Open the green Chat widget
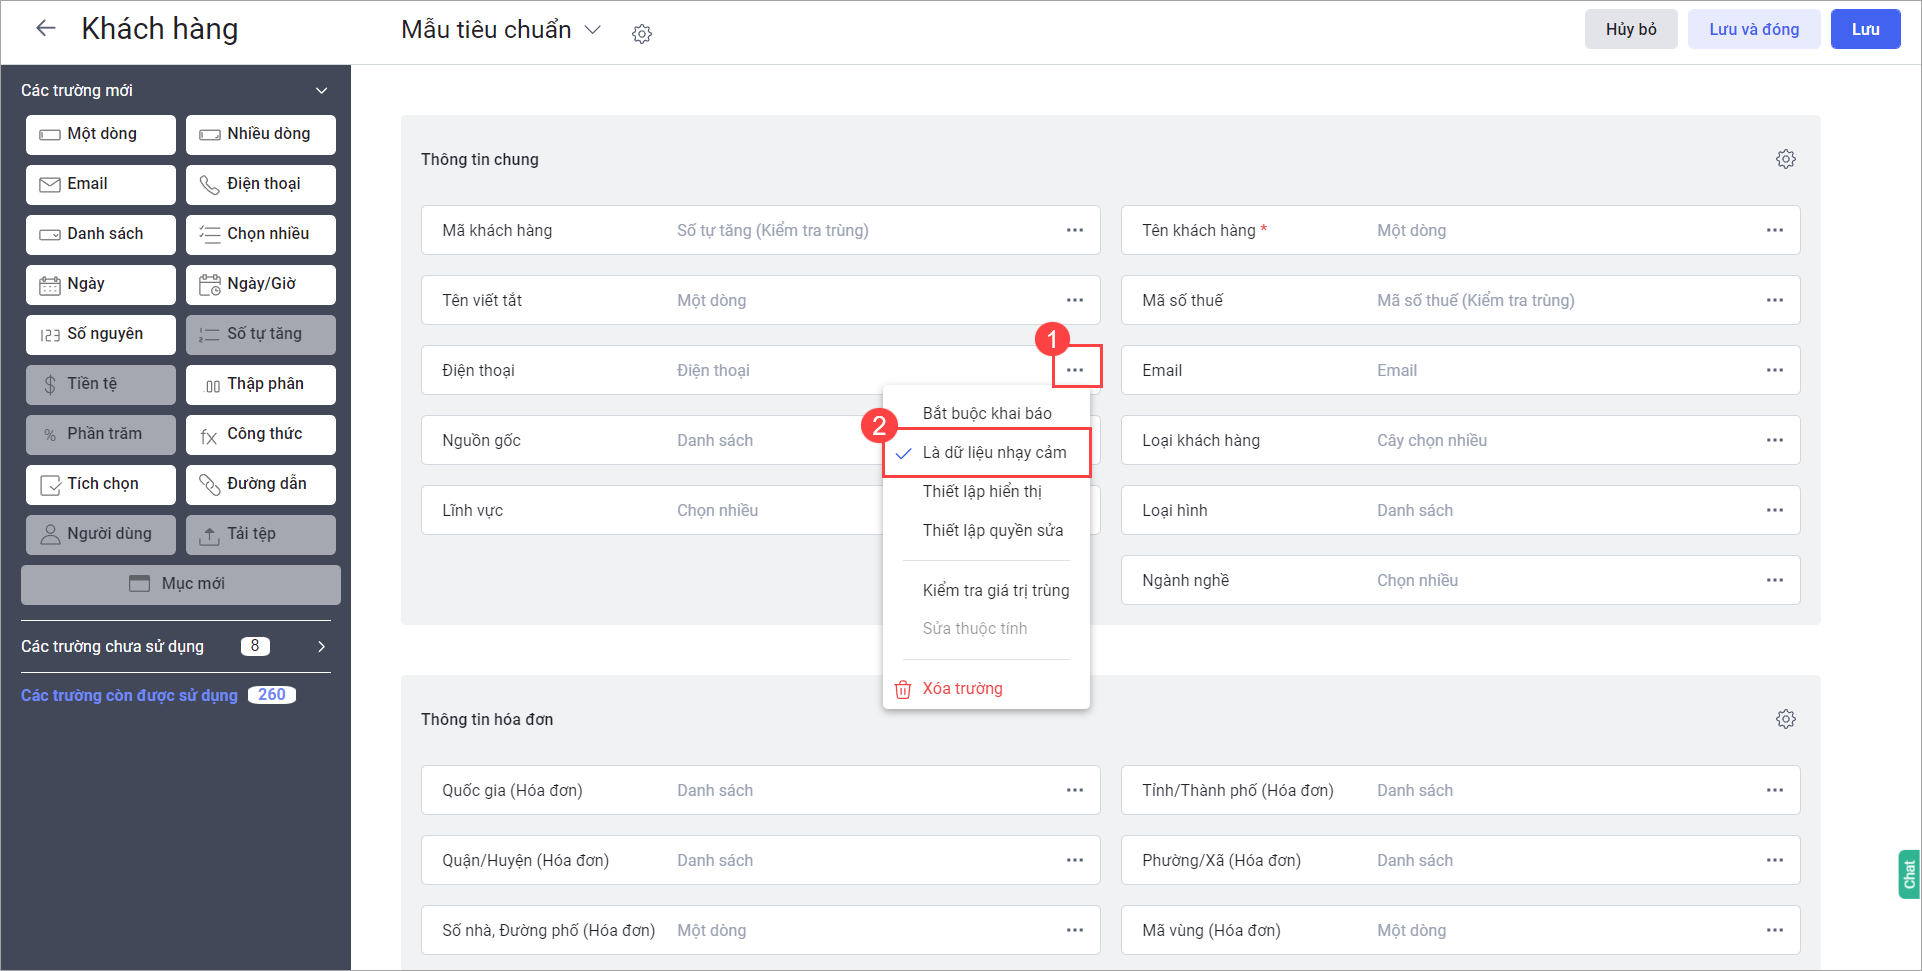 coord(1909,874)
